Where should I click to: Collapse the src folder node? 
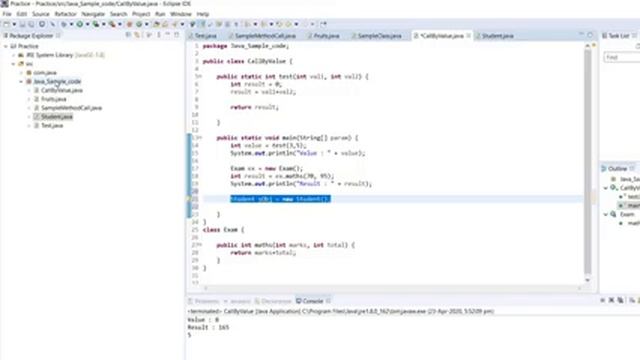click(x=13, y=64)
